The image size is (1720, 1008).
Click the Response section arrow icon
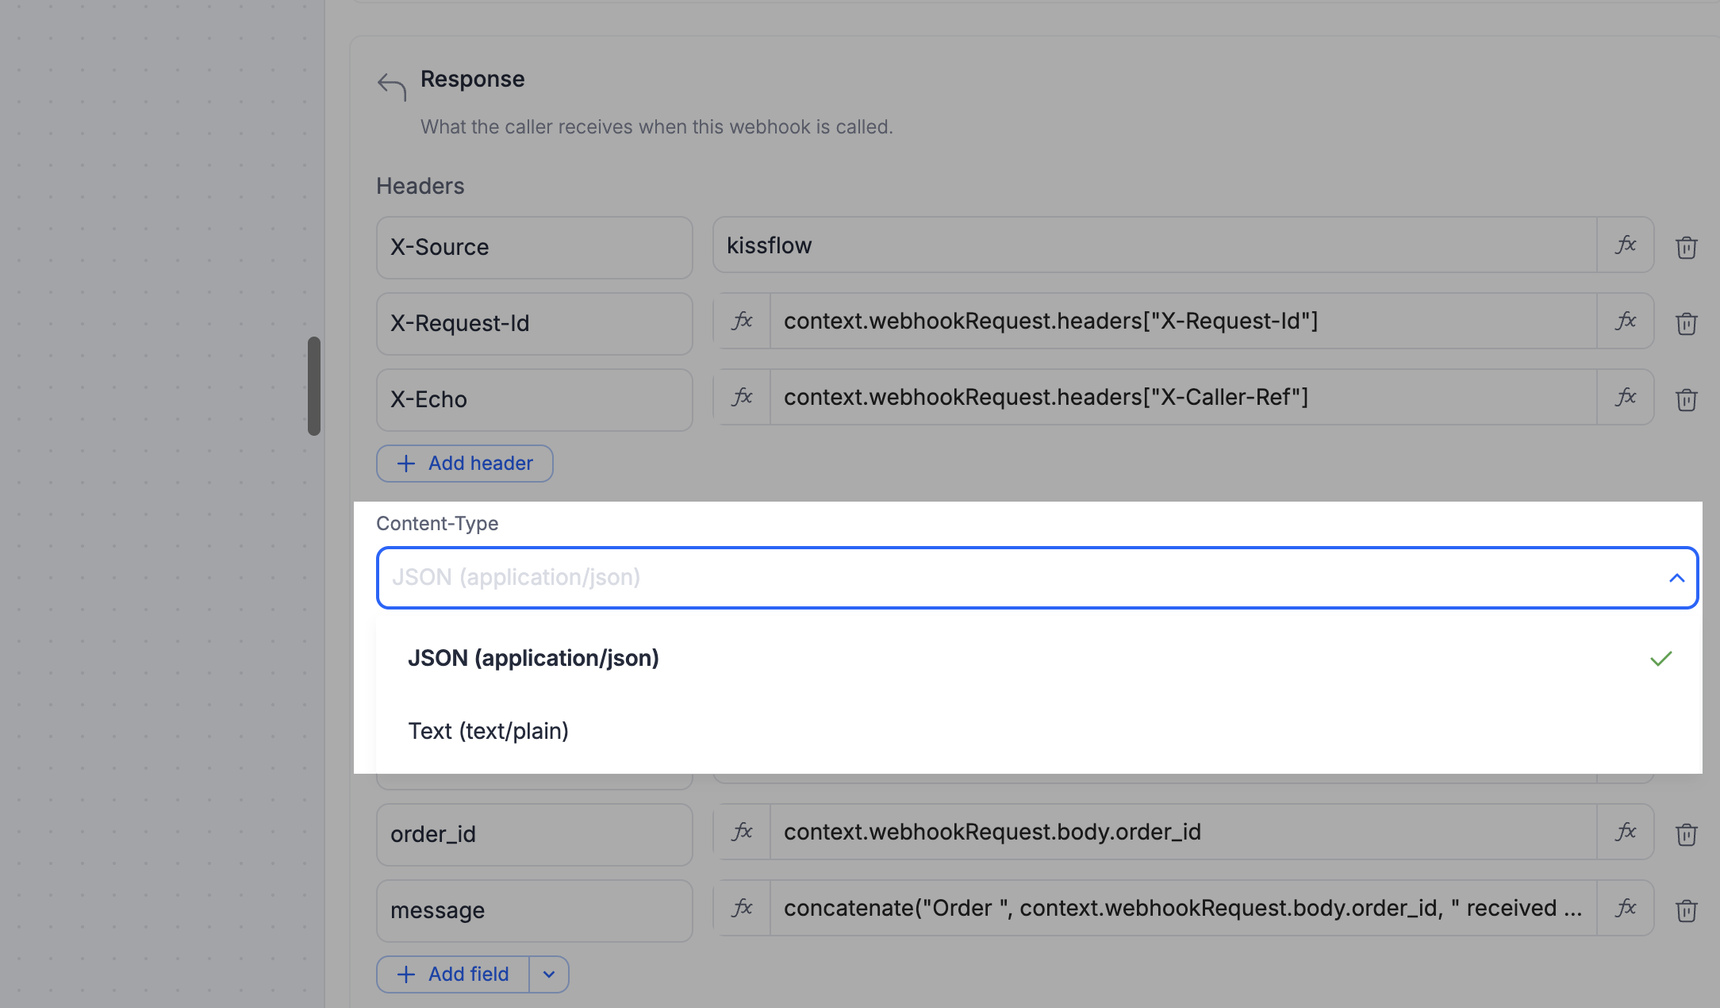pyautogui.click(x=391, y=86)
